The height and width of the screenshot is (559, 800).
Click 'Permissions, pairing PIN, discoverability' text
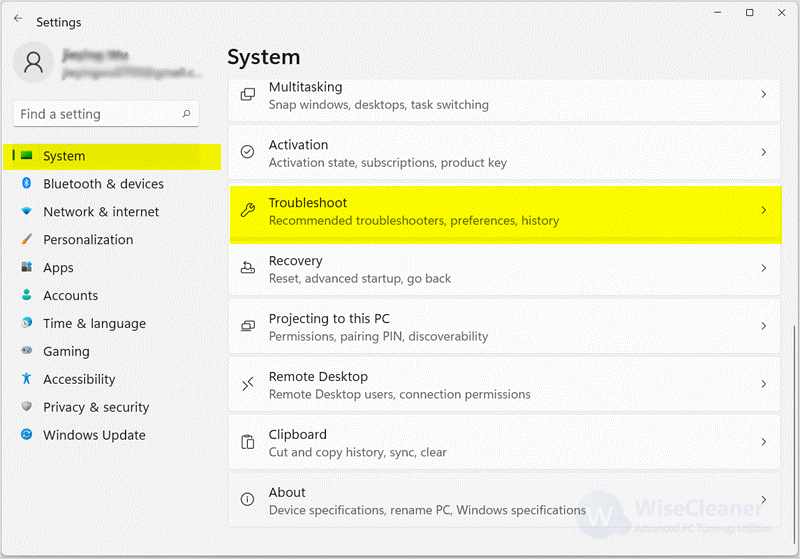click(x=379, y=337)
